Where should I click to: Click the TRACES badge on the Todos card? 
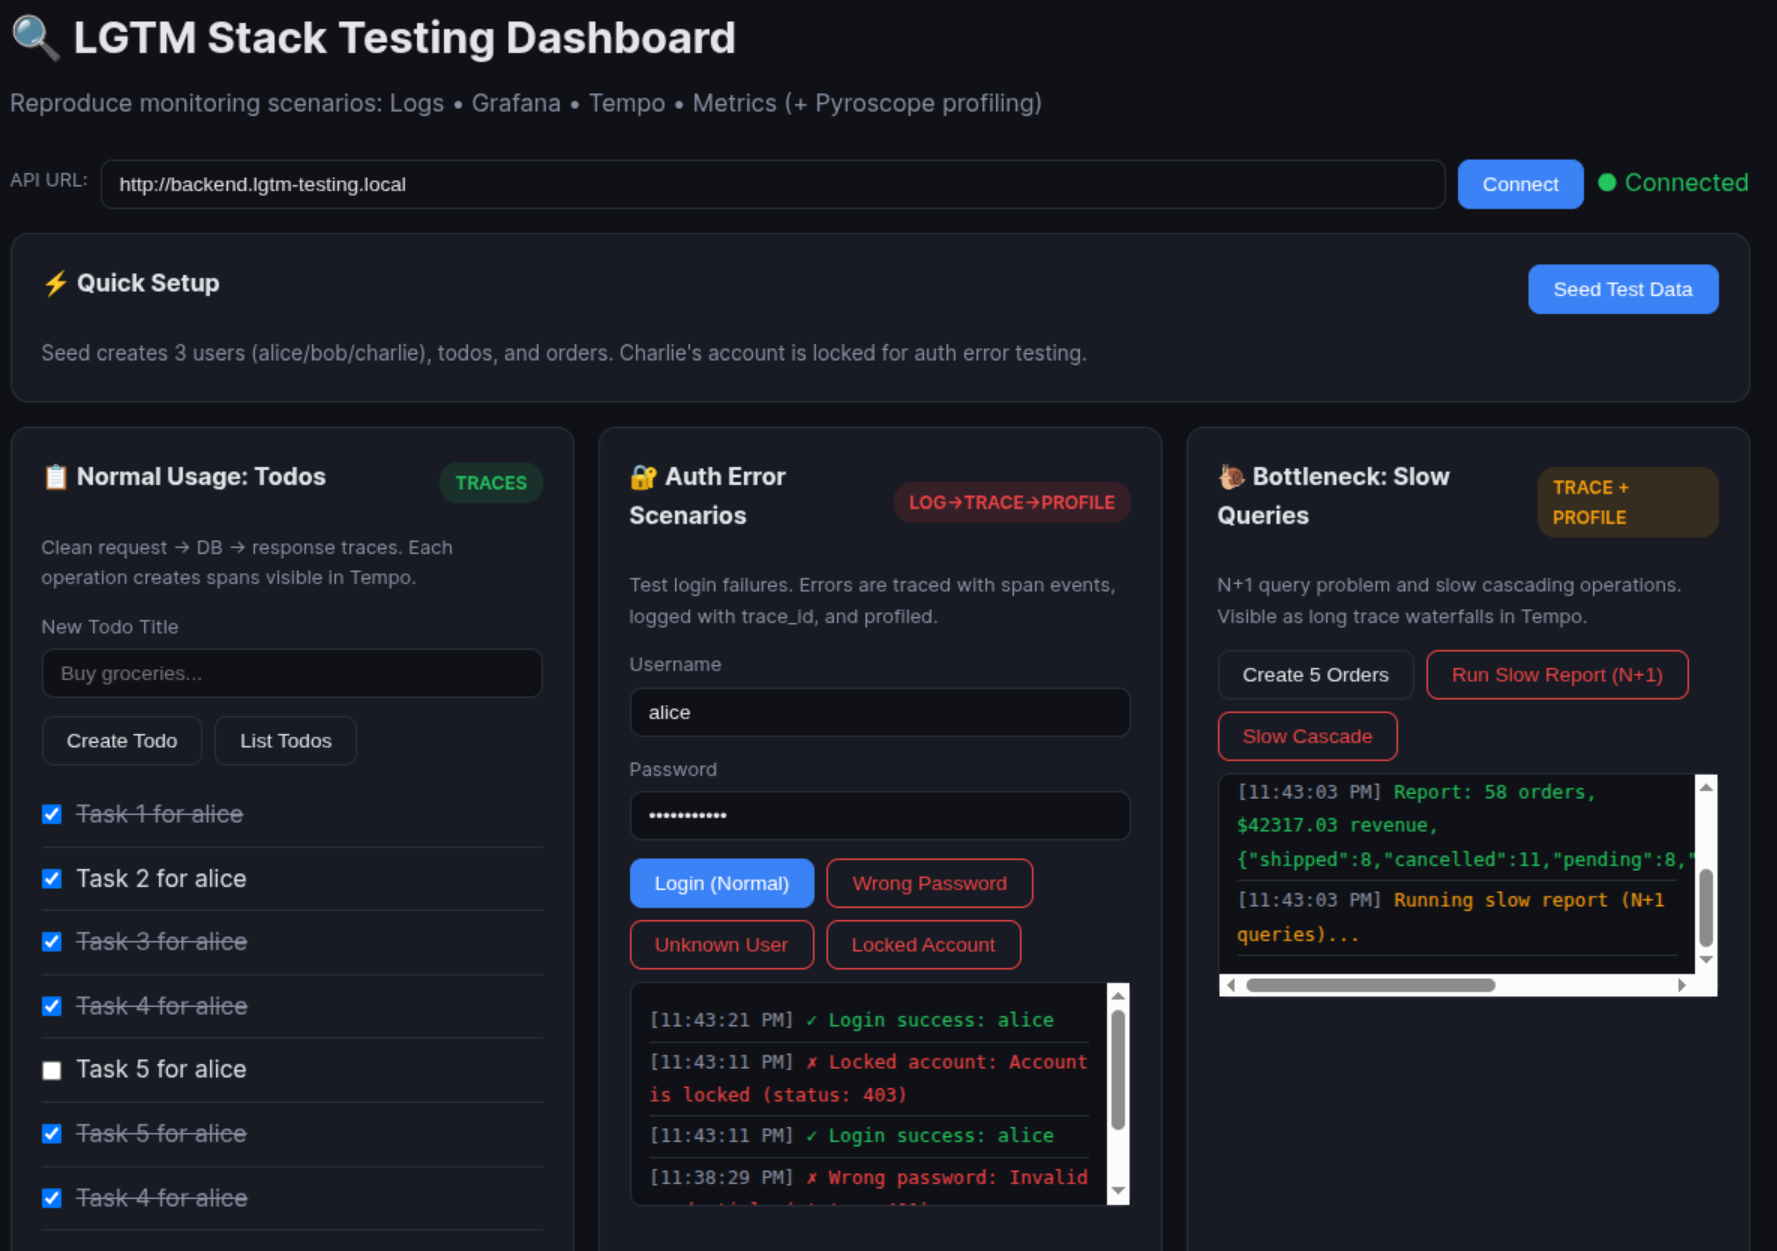click(x=490, y=483)
